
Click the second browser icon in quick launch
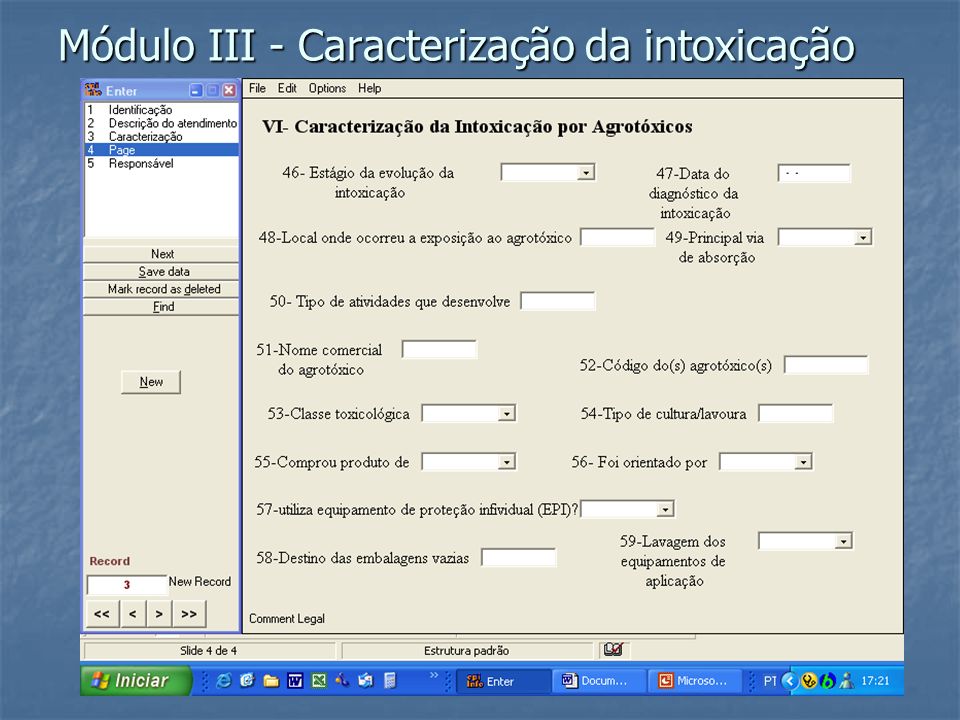pyautogui.click(x=247, y=680)
